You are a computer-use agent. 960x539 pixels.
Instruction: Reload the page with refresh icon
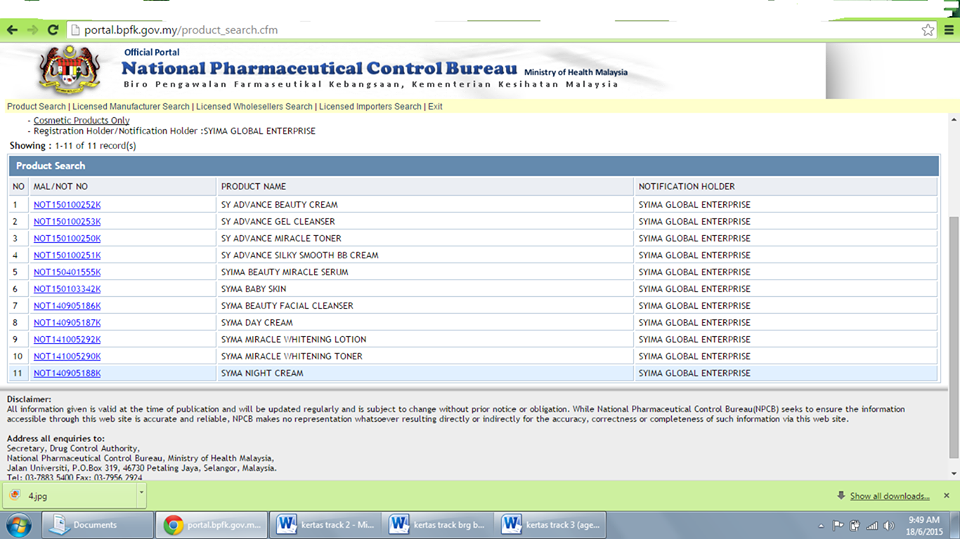pos(53,29)
